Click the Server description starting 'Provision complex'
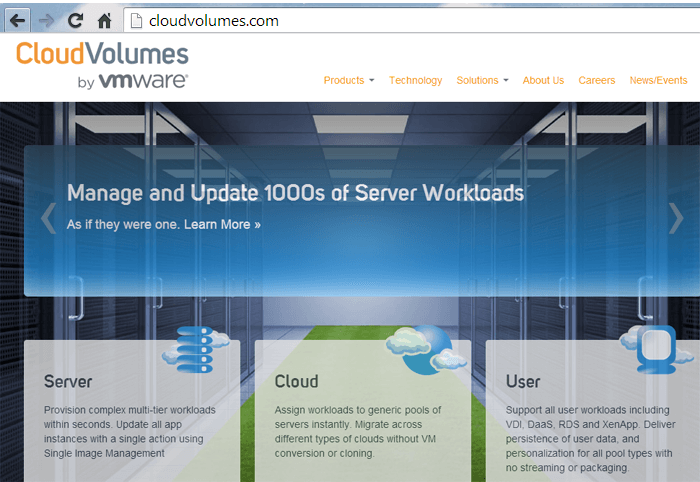This screenshot has width=700, height=482. click(x=129, y=432)
